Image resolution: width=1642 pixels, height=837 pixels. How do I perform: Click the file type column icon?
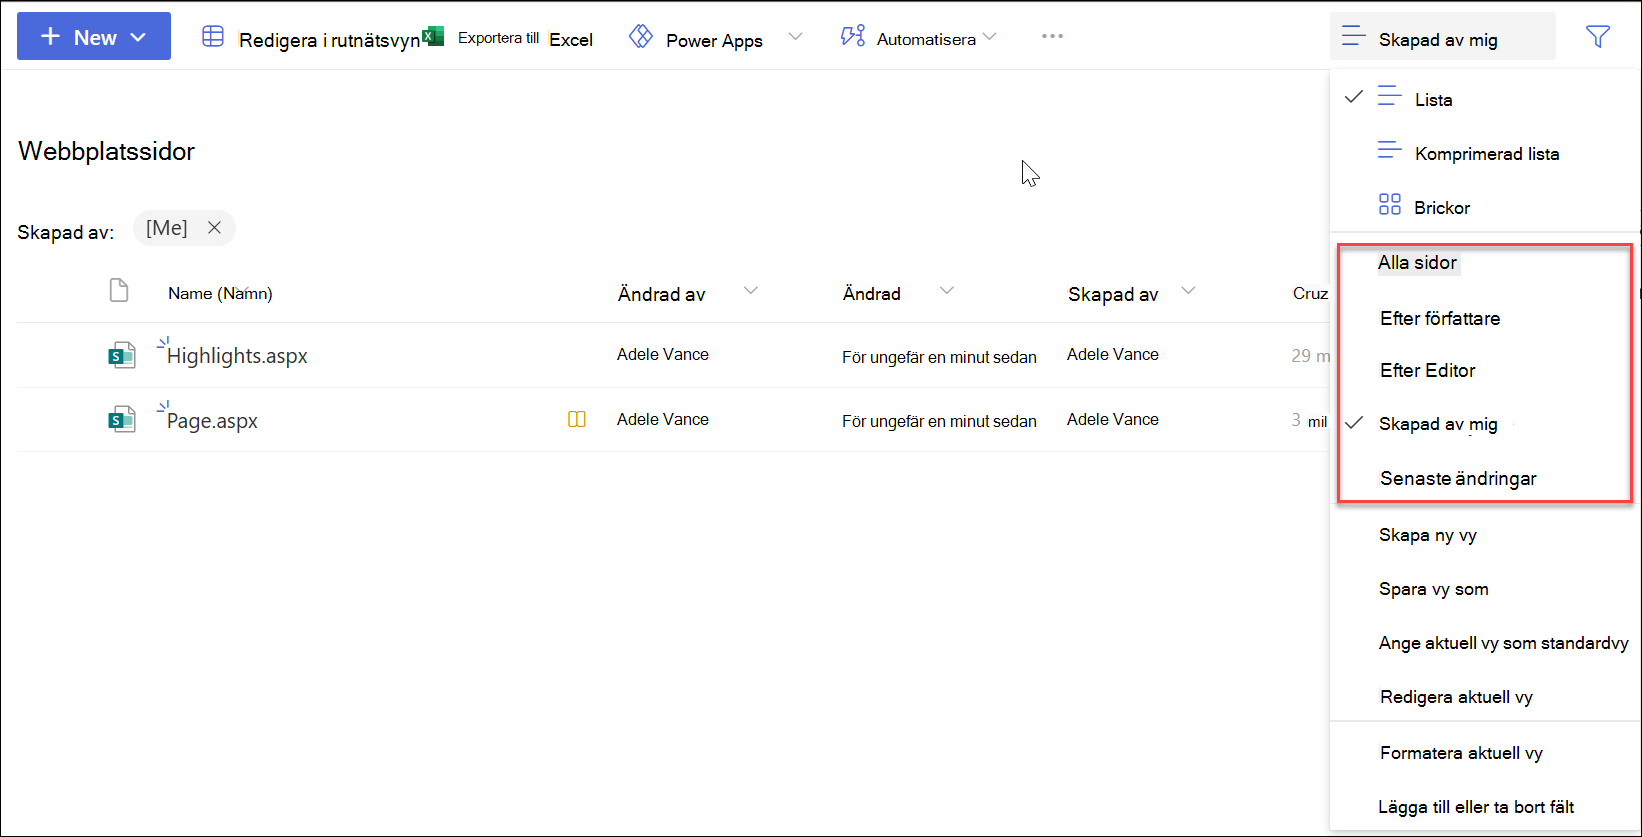point(119,291)
